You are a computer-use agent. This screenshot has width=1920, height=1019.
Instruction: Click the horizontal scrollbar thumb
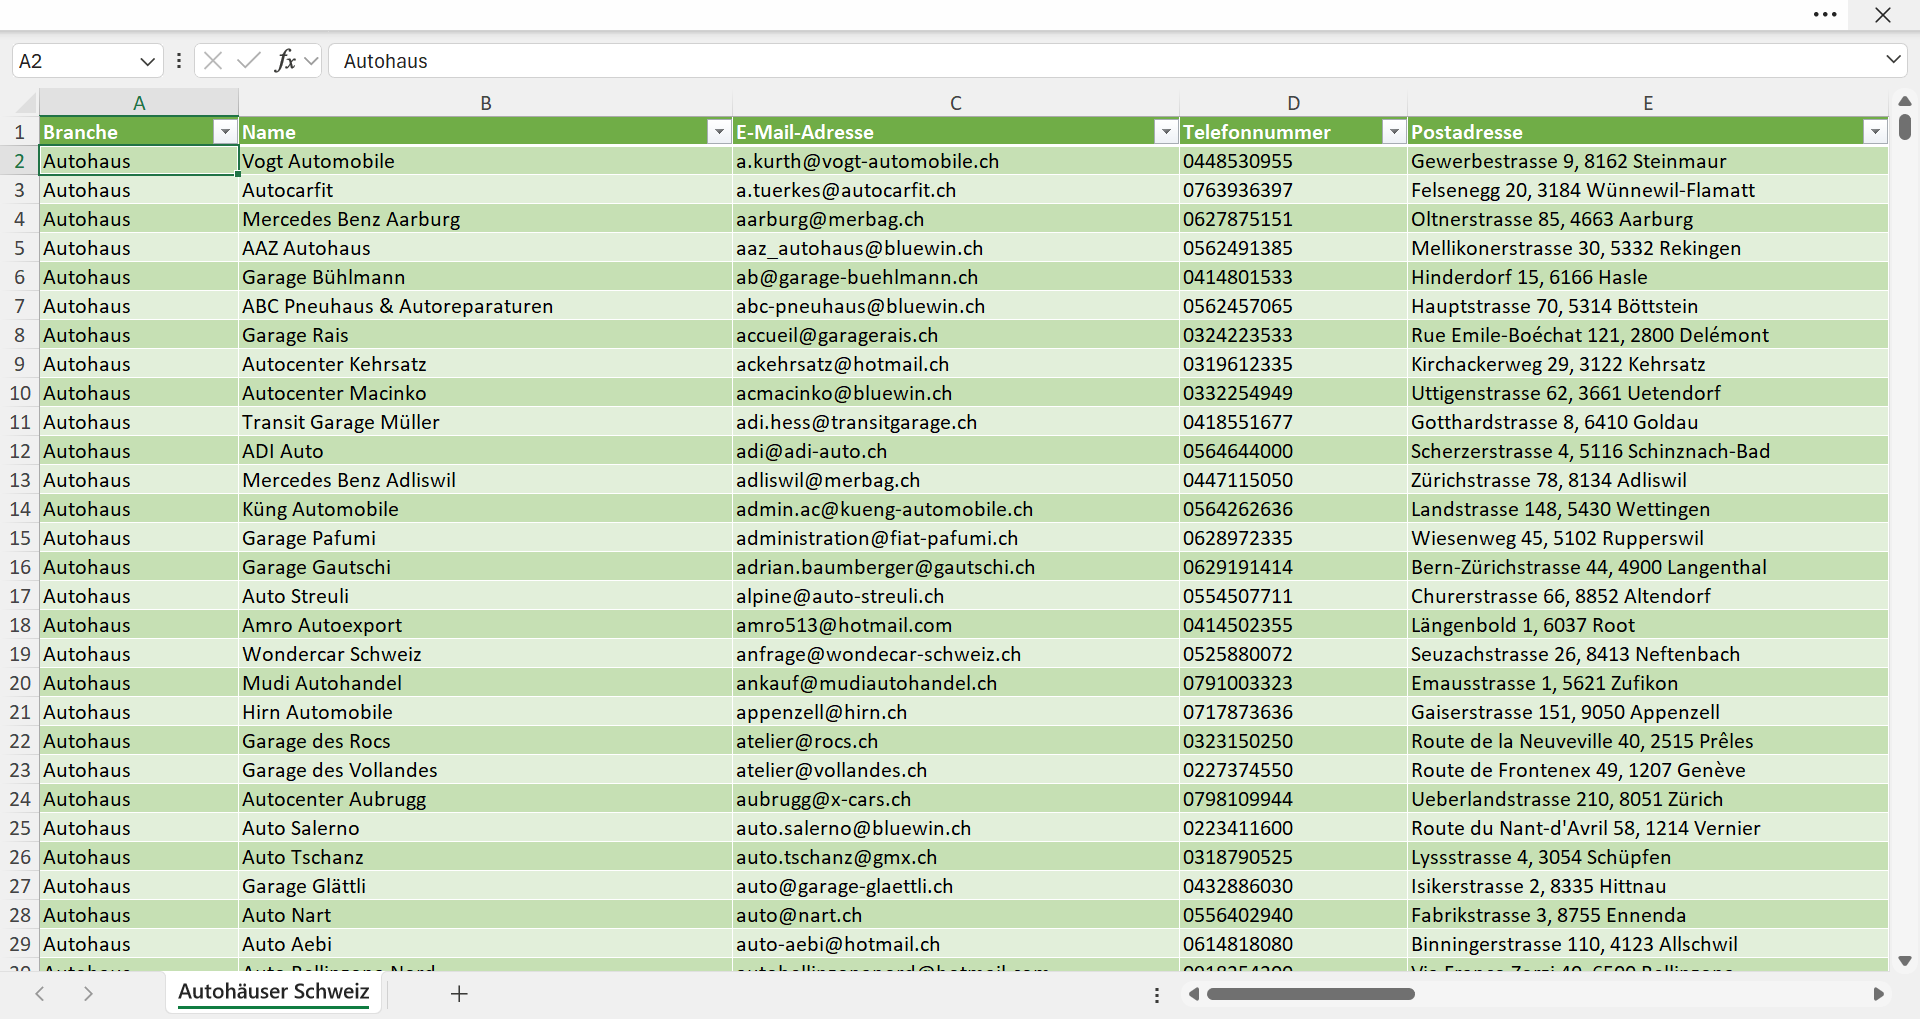[x=1311, y=994]
